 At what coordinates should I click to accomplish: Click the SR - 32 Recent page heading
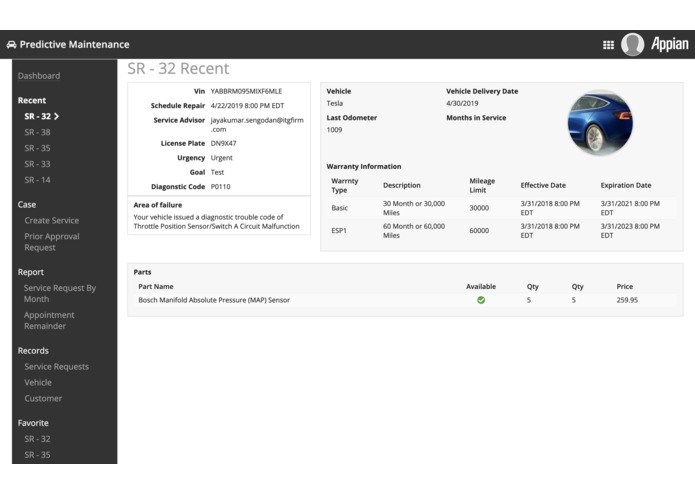coord(178,69)
